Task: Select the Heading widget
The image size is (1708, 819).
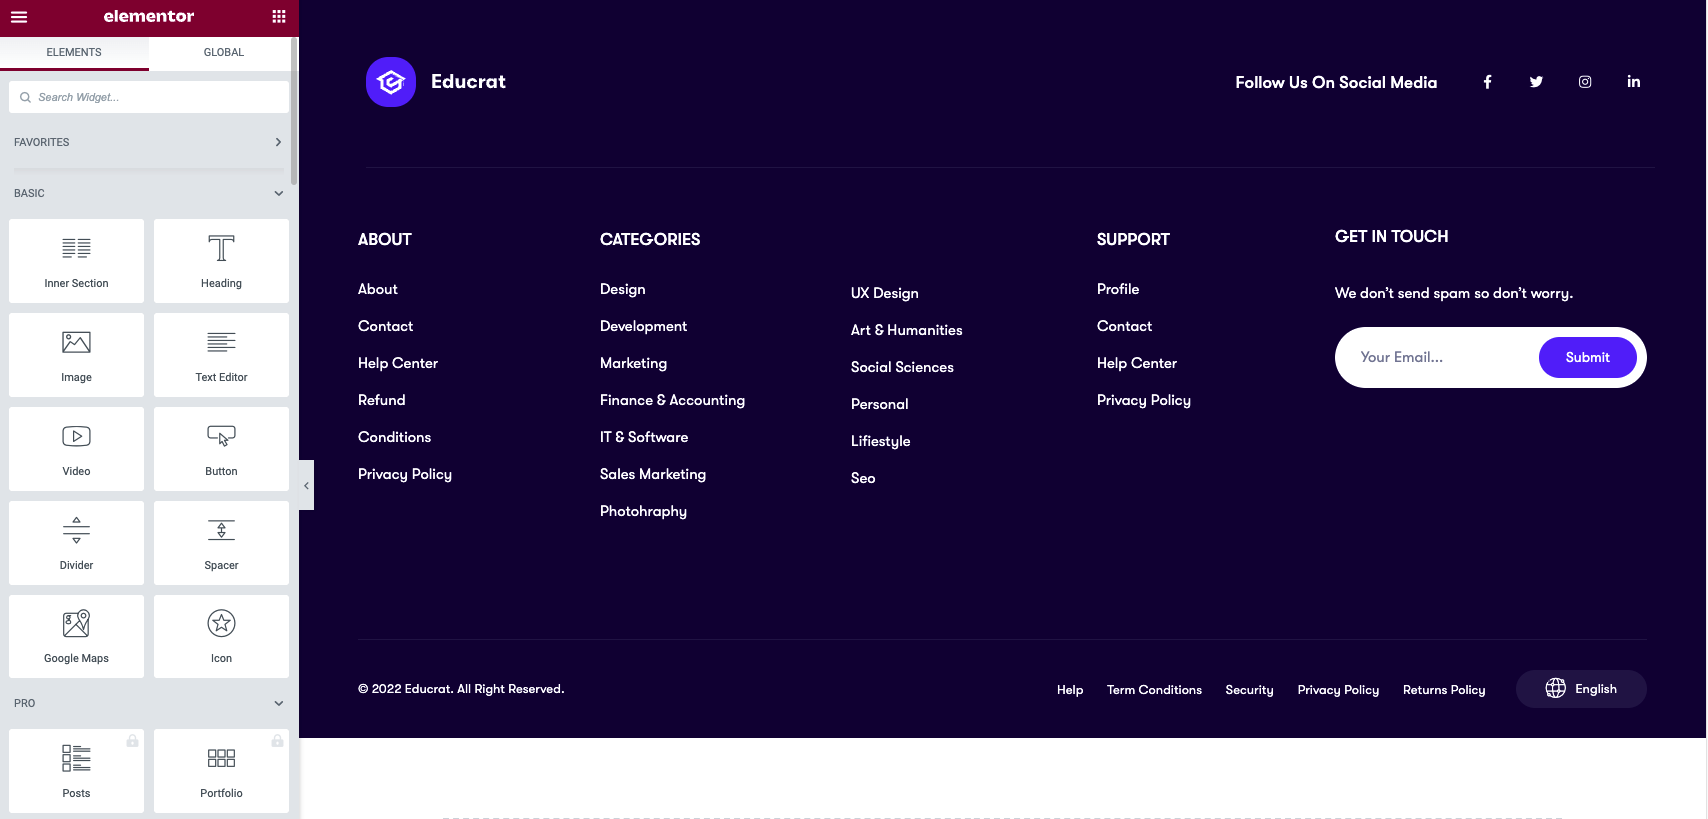Action: click(x=221, y=261)
